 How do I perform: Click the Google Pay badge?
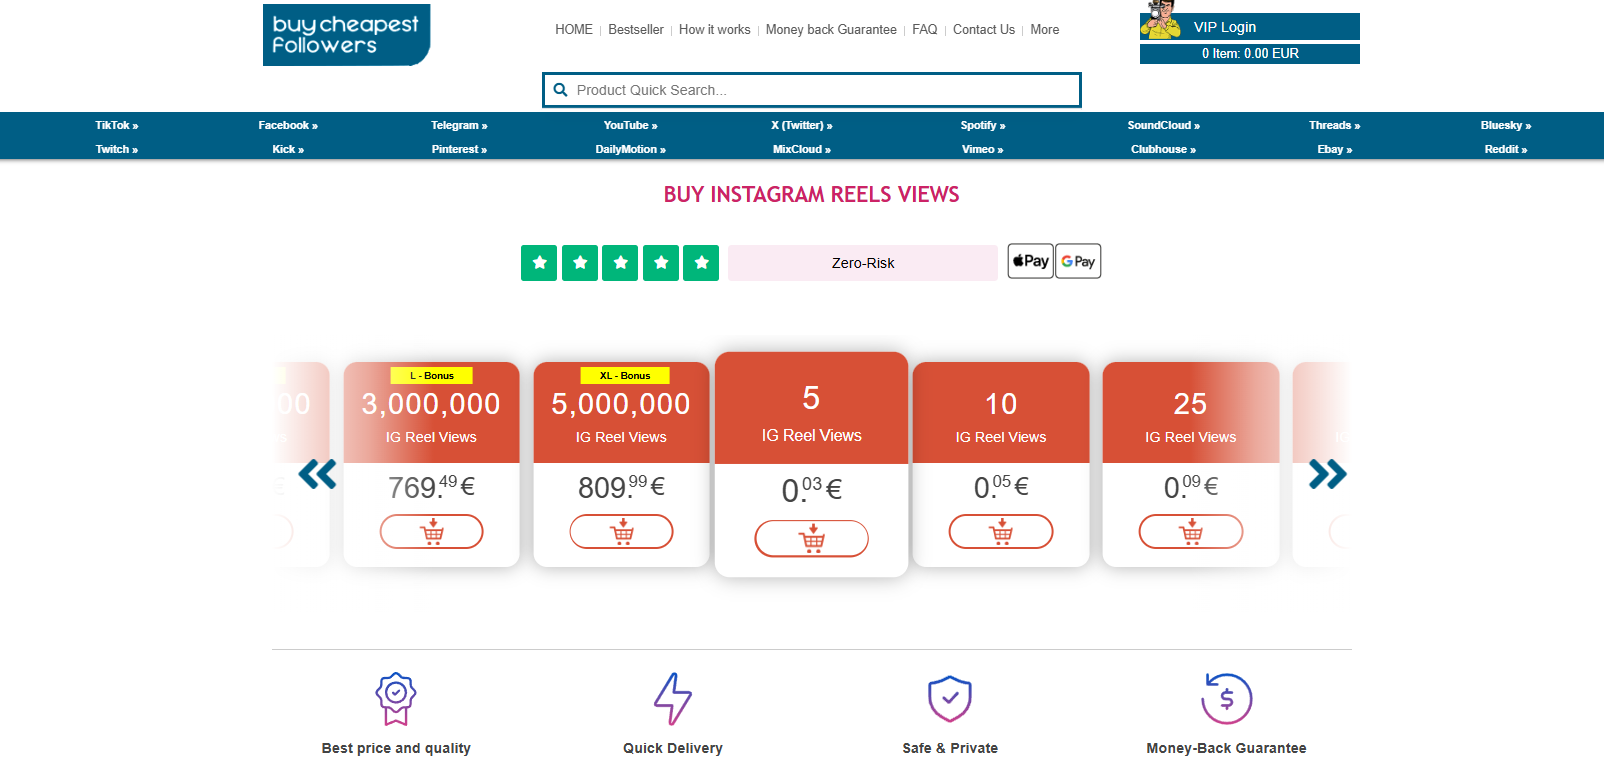pyautogui.click(x=1078, y=261)
